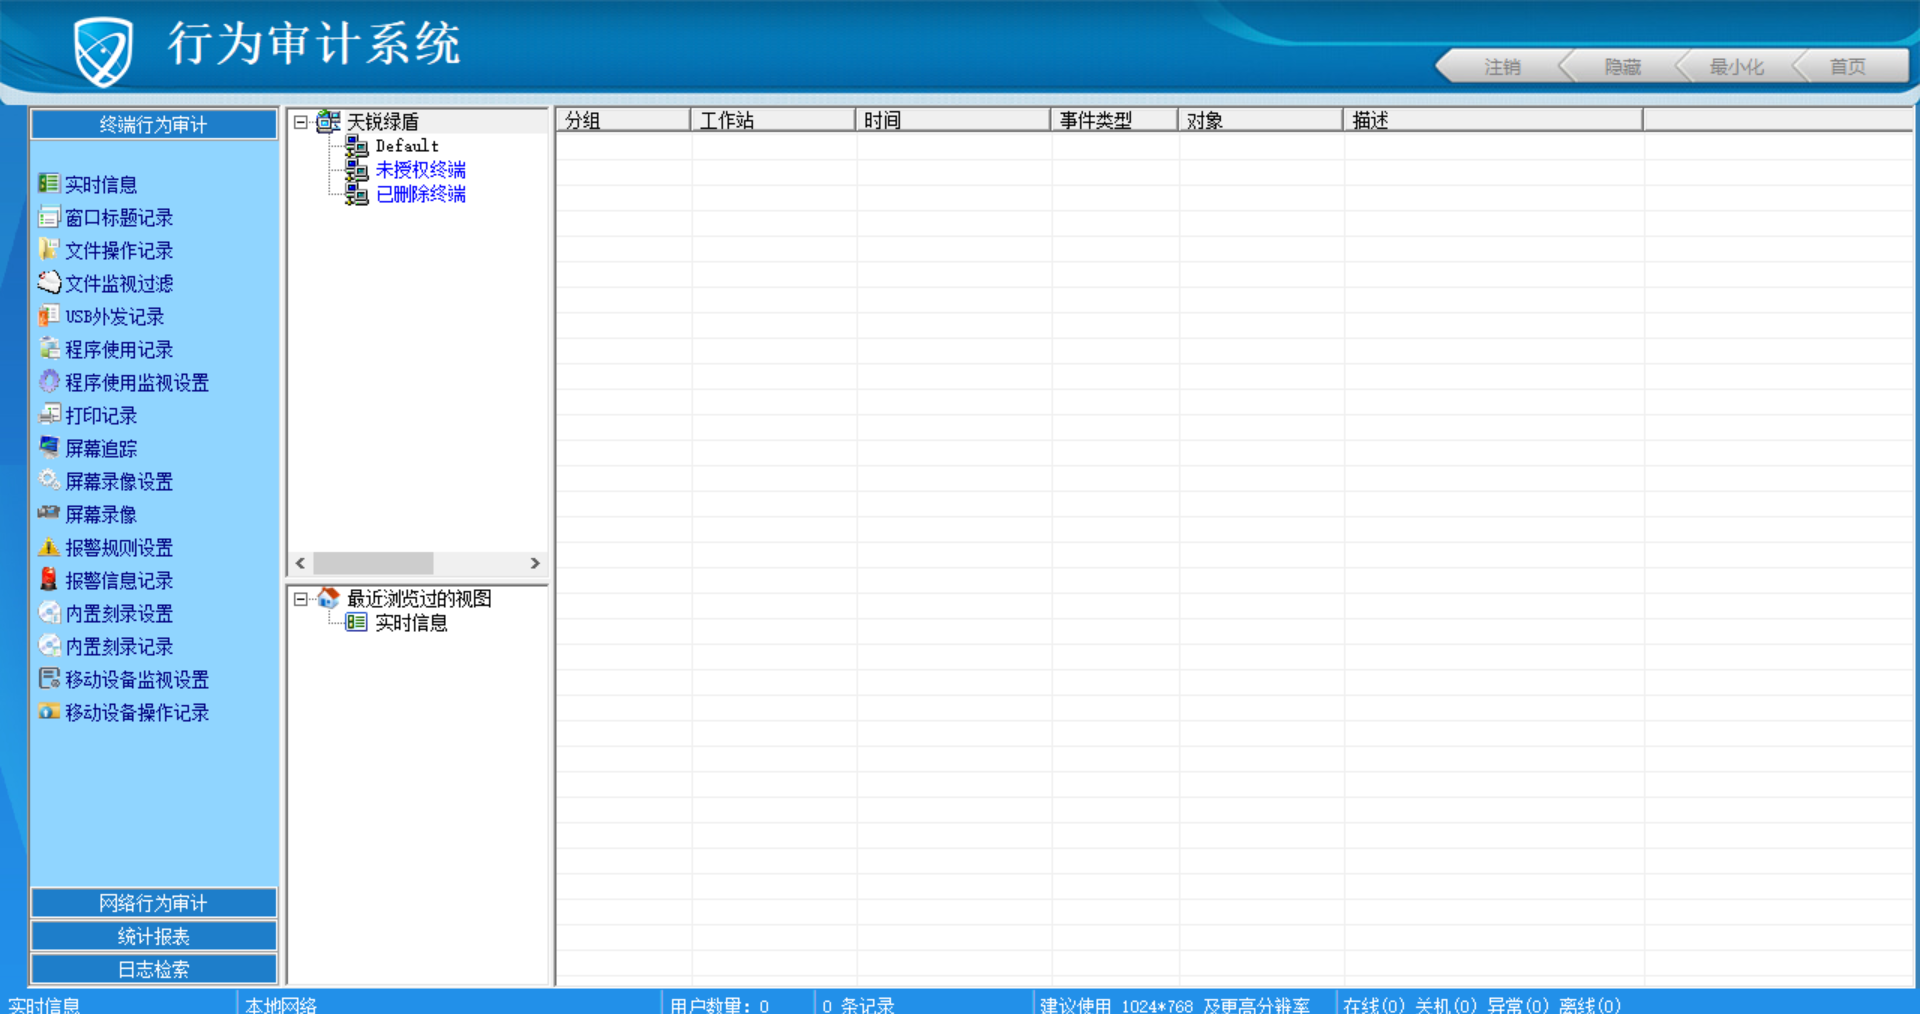Click the 屏幕录像 camera icon

point(48,513)
